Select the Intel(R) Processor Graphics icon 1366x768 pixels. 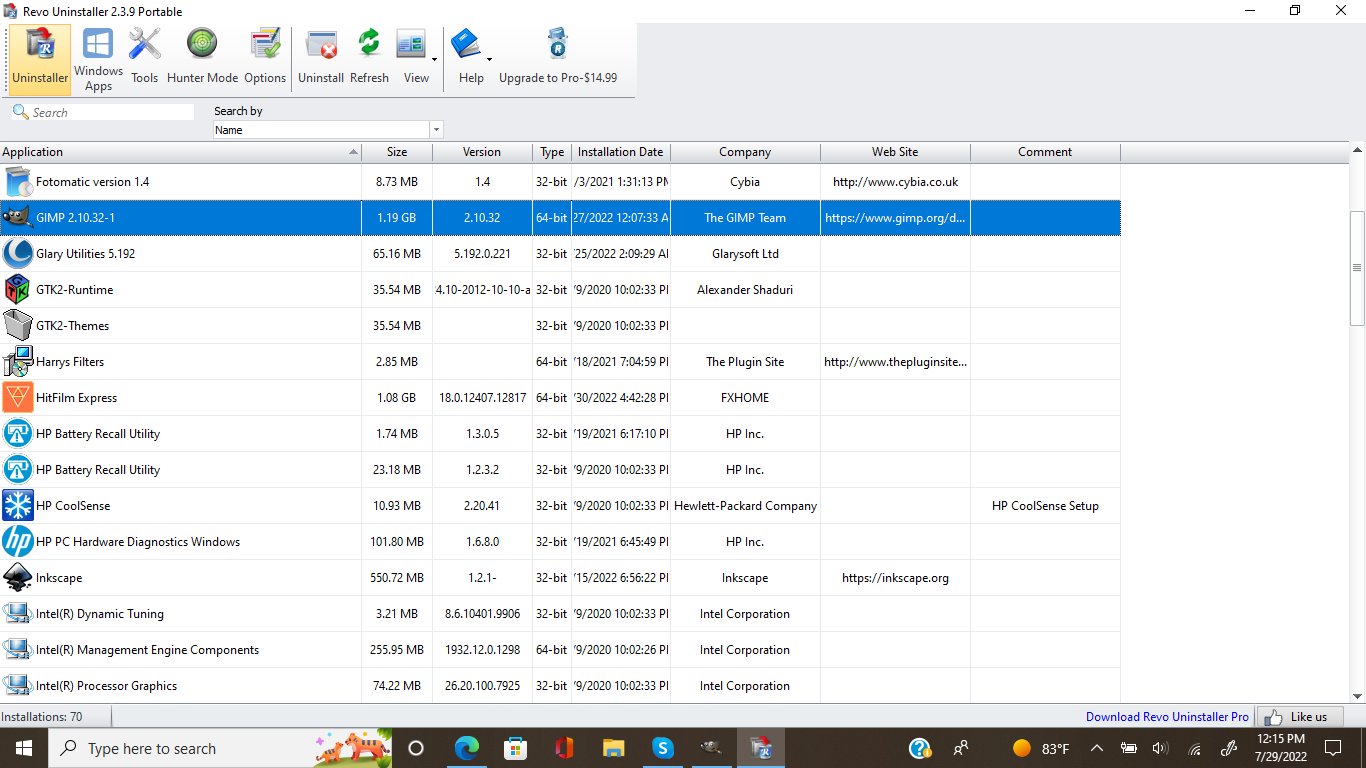(18, 686)
